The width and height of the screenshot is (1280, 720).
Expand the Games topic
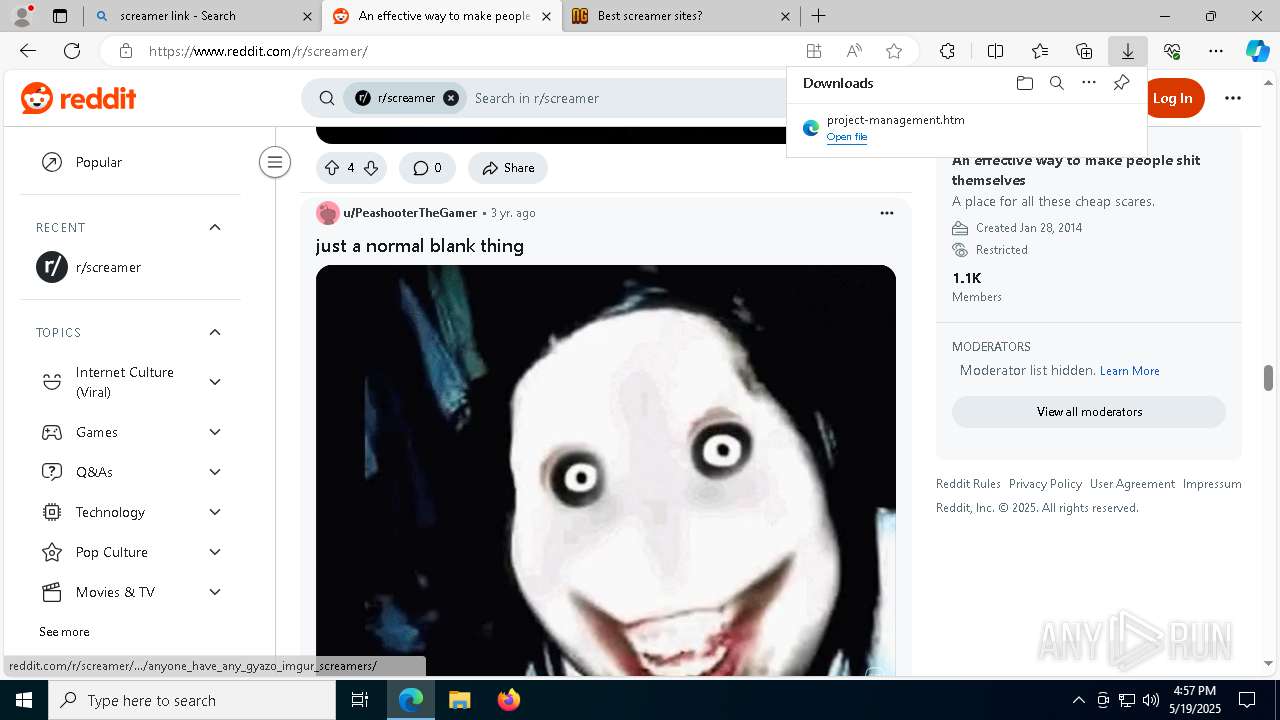[215, 432]
